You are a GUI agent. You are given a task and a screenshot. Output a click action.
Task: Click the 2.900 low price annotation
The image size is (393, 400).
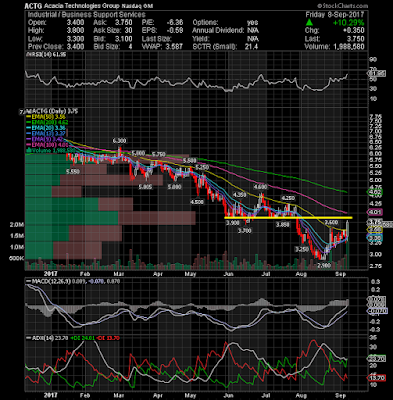tap(324, 265)
